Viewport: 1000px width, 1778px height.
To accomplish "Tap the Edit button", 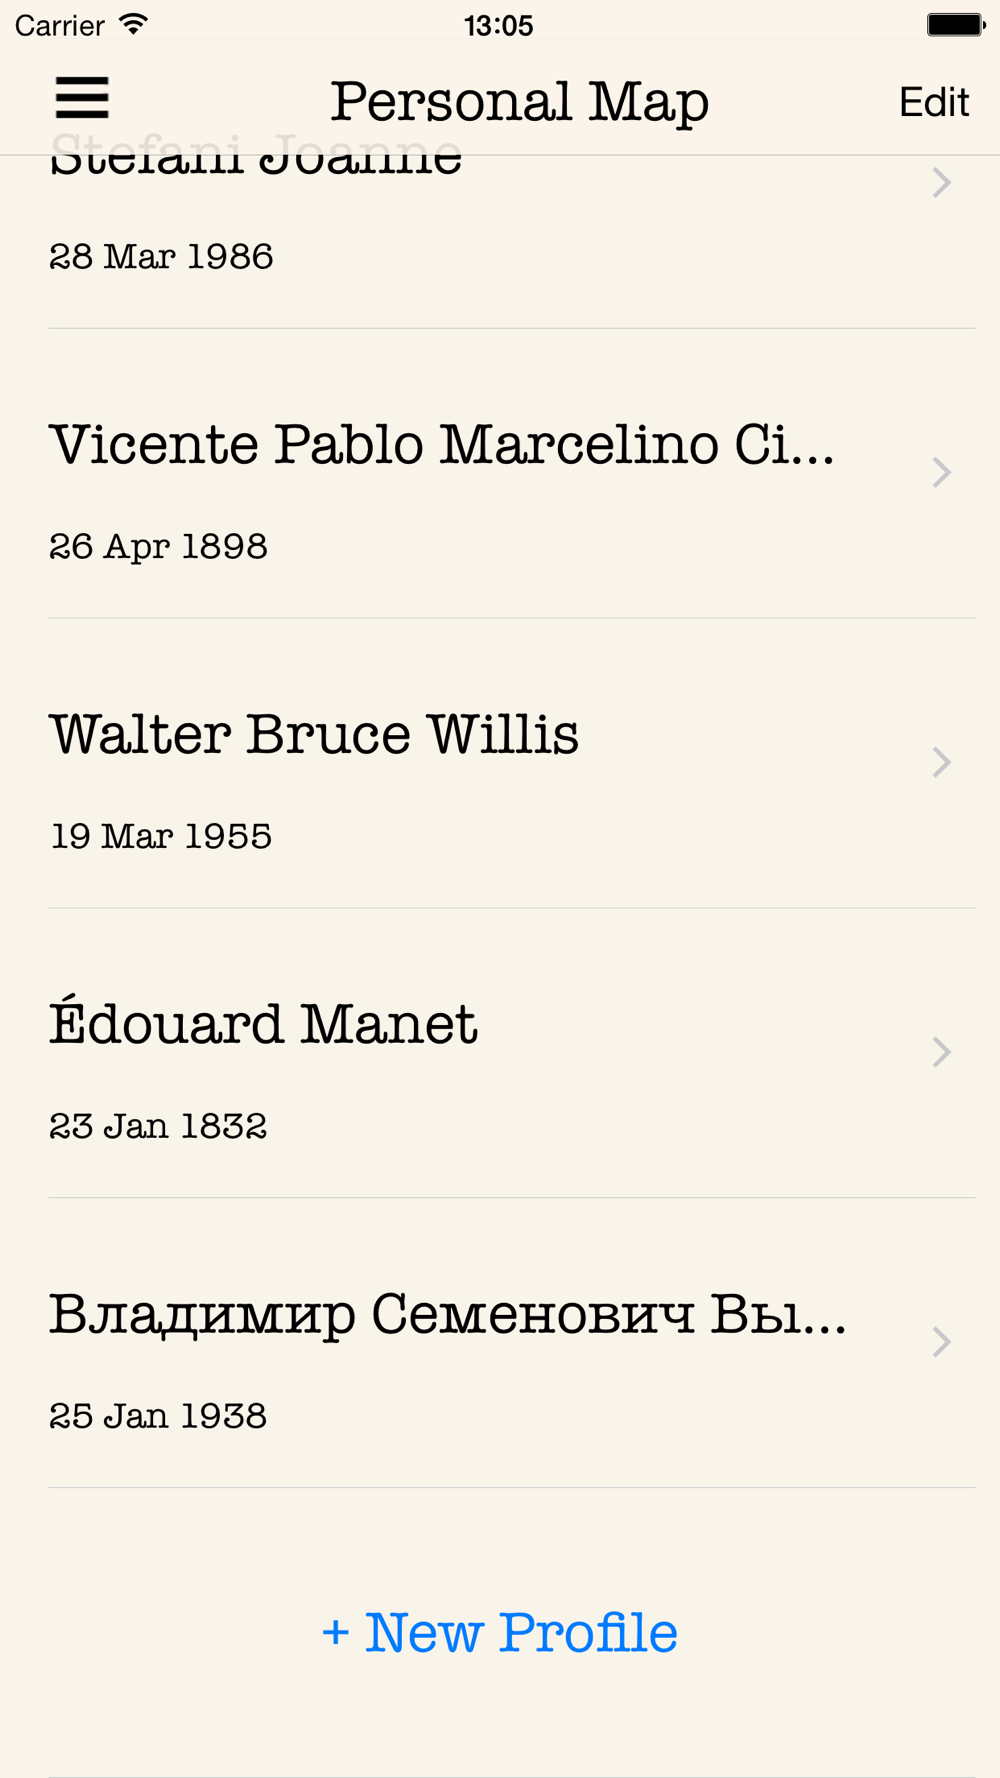I will [933, 102].
